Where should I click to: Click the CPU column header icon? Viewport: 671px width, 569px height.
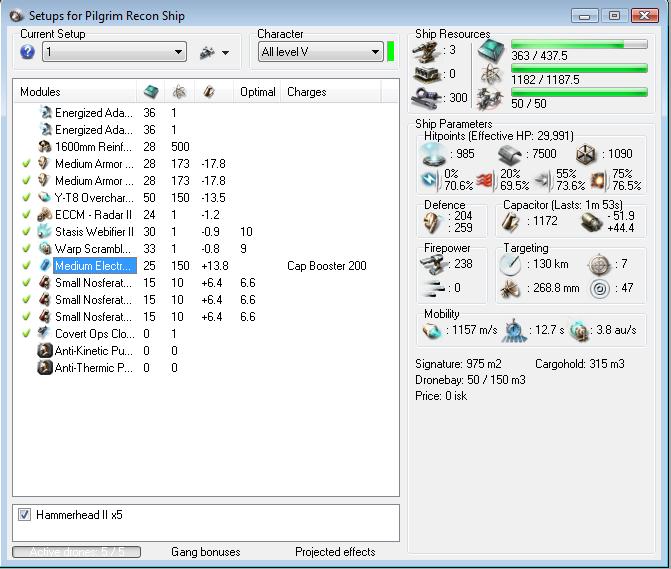pyautogui.click(x=151, y=91)
